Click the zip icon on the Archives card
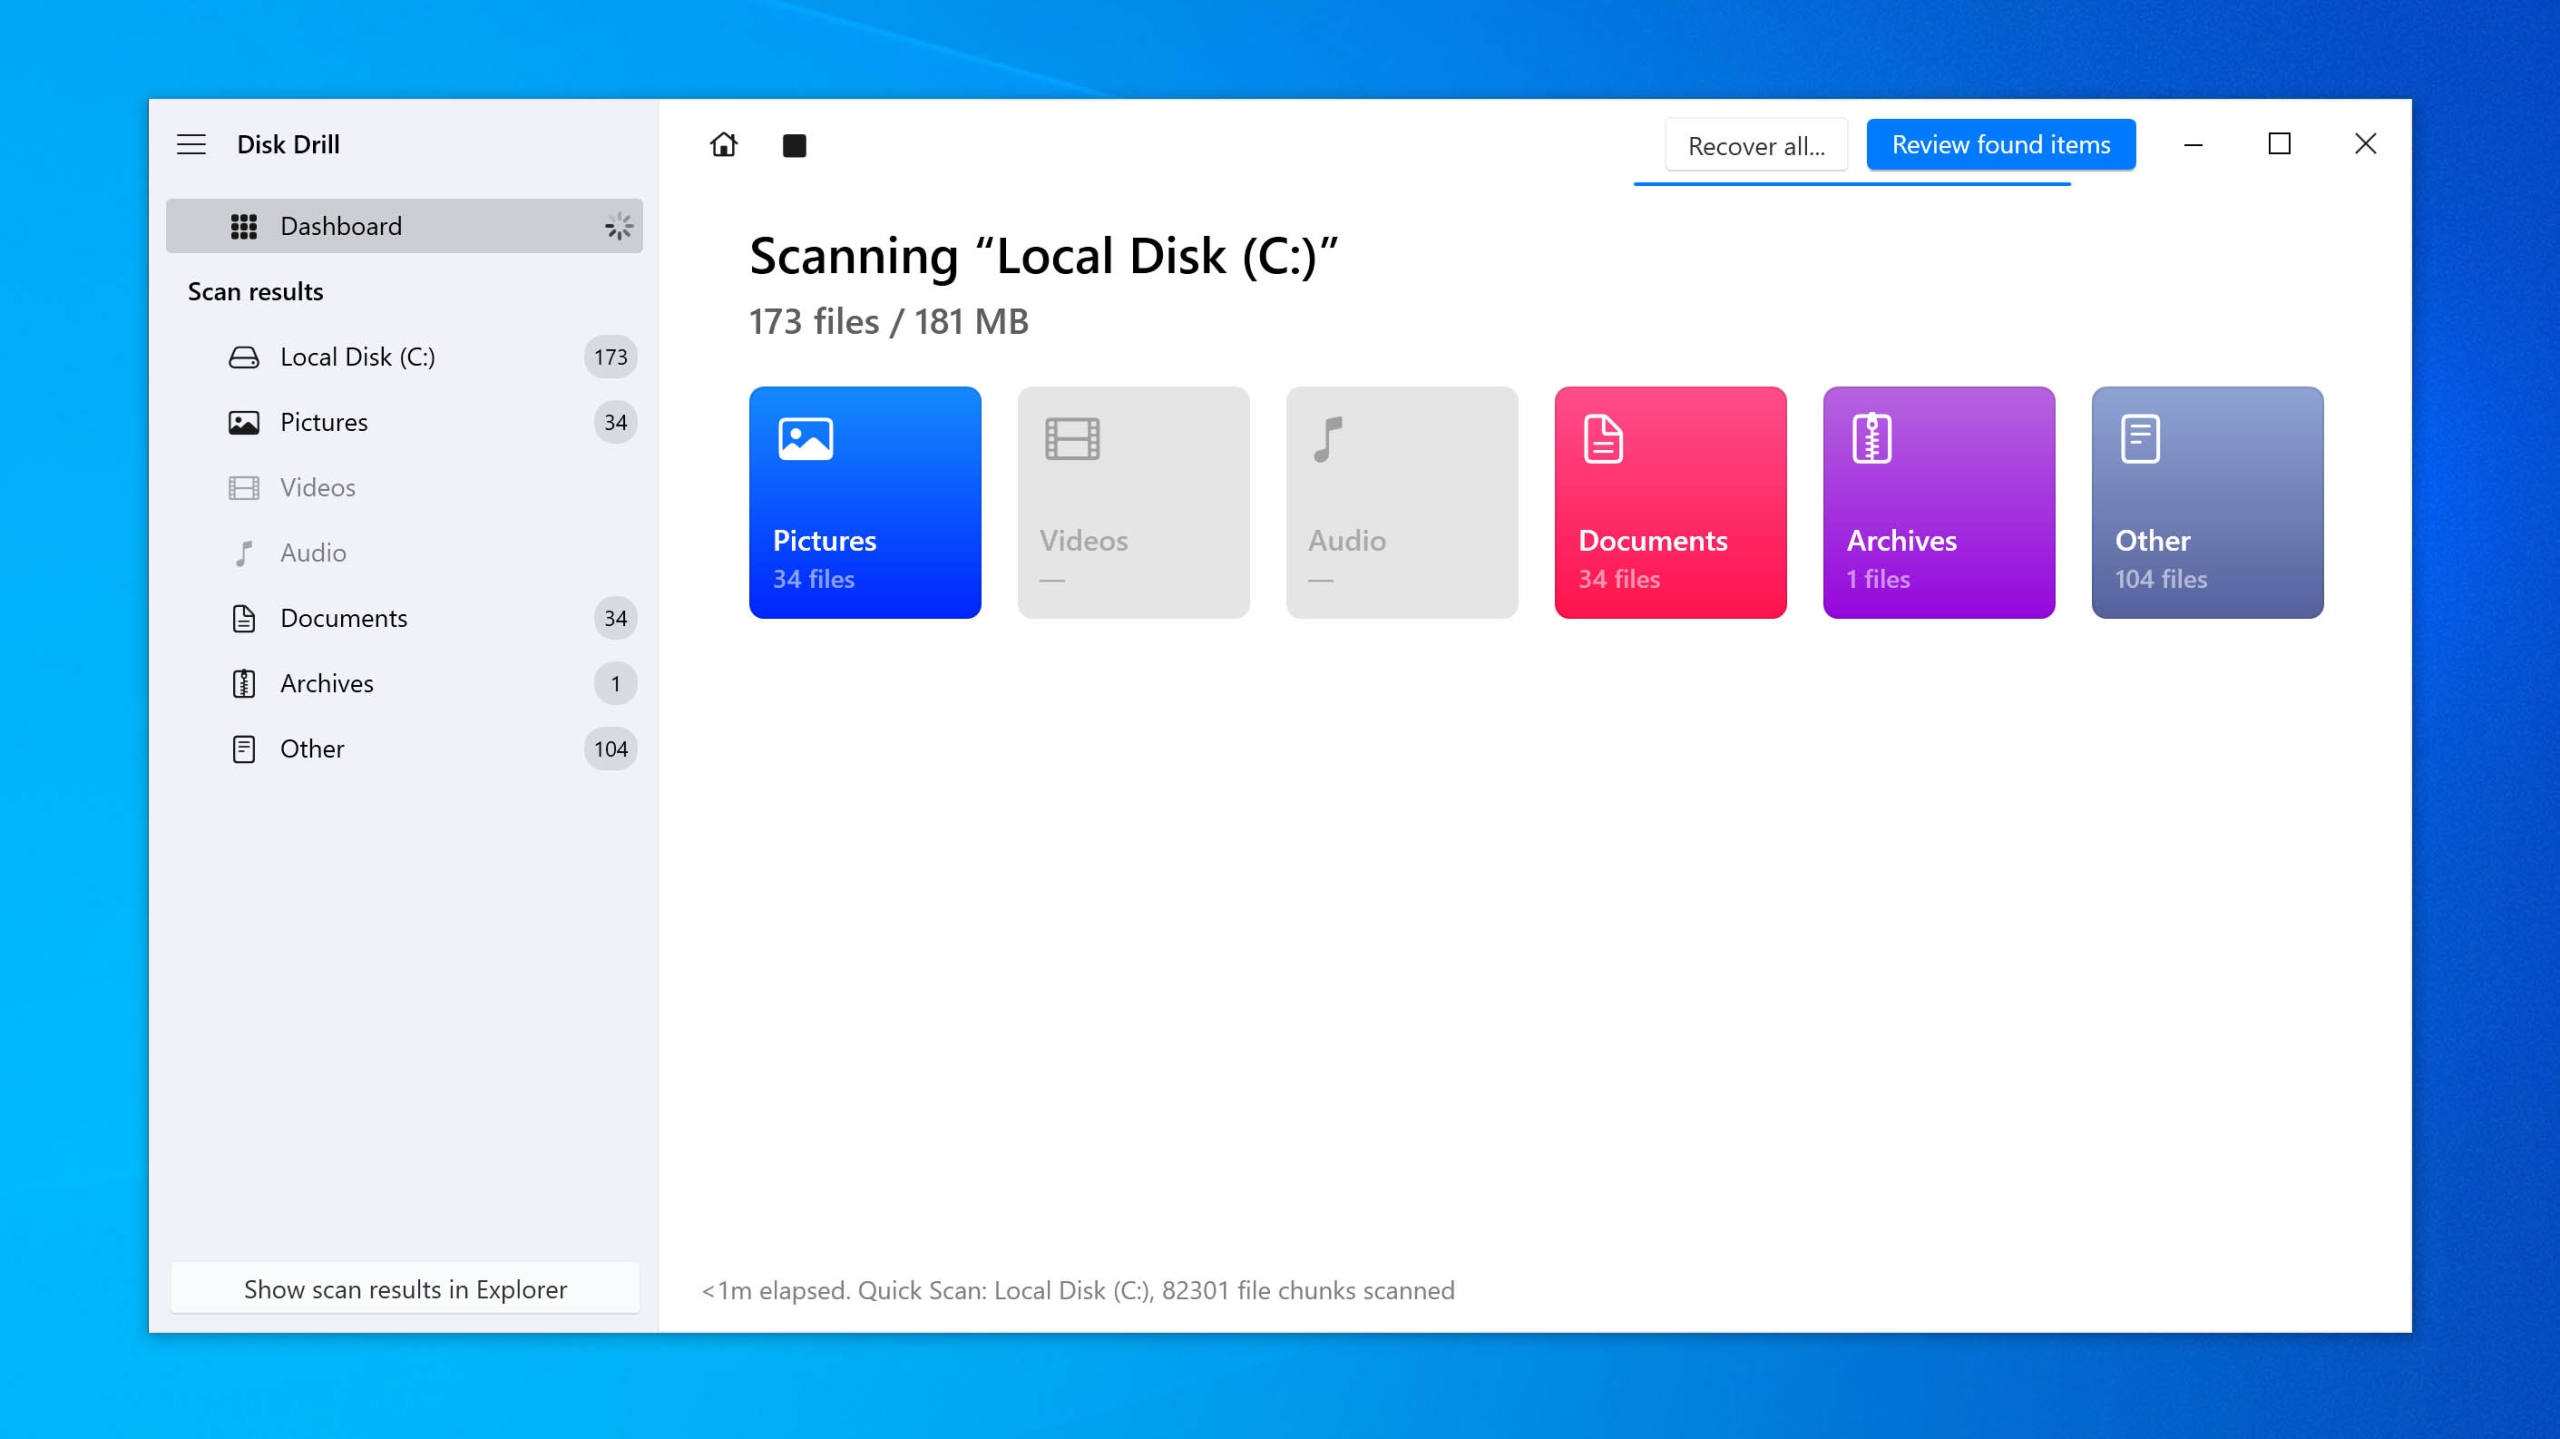The width and height of the screenshot is (2560, 1439). [1872, 438]
